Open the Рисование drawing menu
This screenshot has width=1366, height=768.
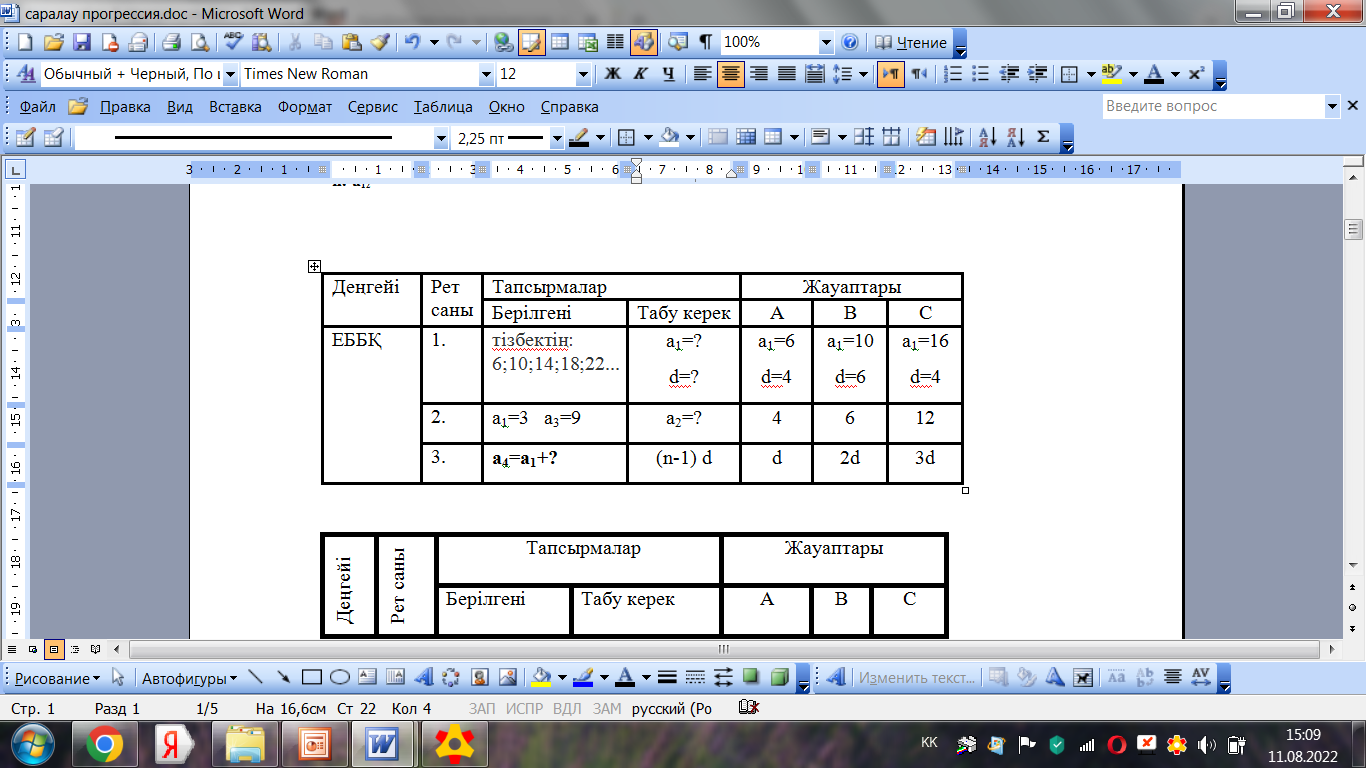(58, 678)
